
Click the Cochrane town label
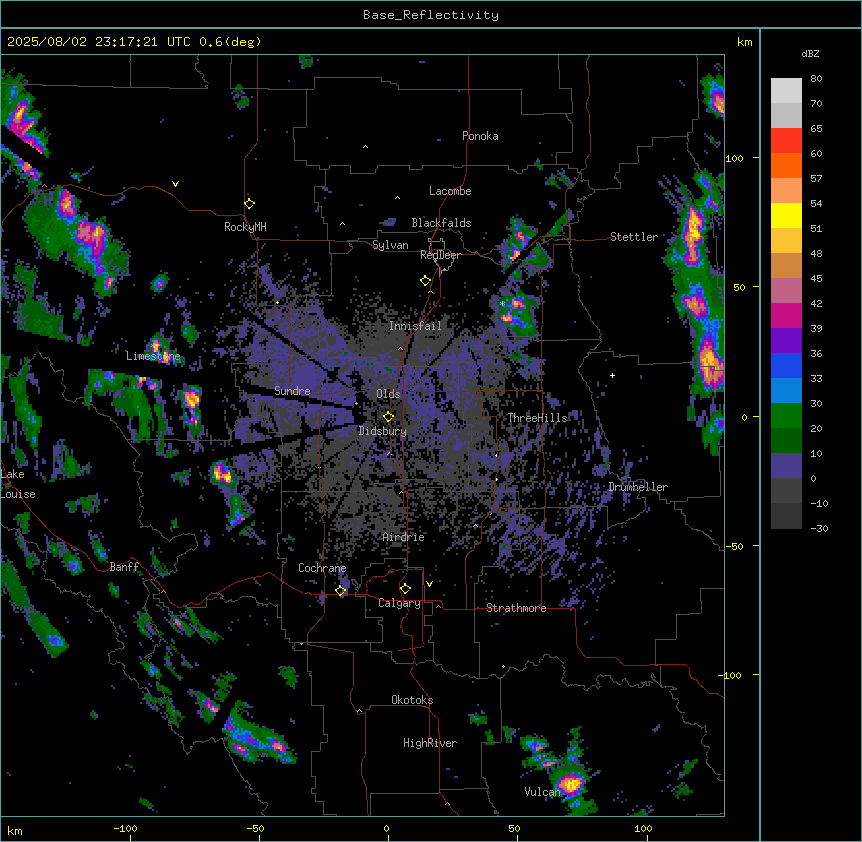click(x=322, y=568)
